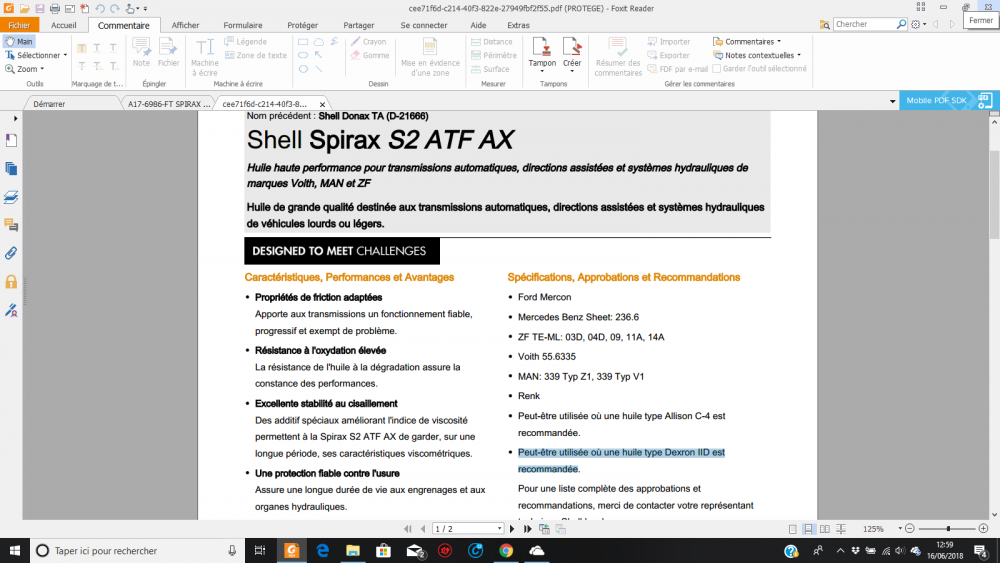Switch to facing pages view mode
Image resolution: width=1000 pixels, height=563 pixels.
point(825,529)
